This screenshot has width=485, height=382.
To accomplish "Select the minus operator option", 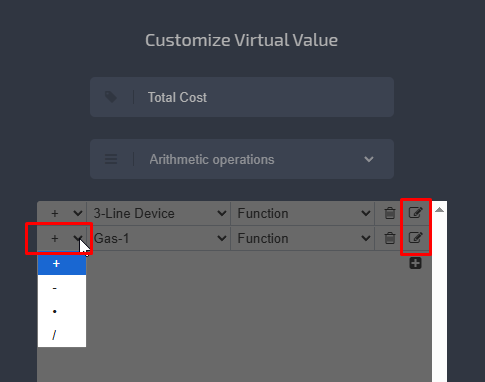I will [x=62, y=287].
